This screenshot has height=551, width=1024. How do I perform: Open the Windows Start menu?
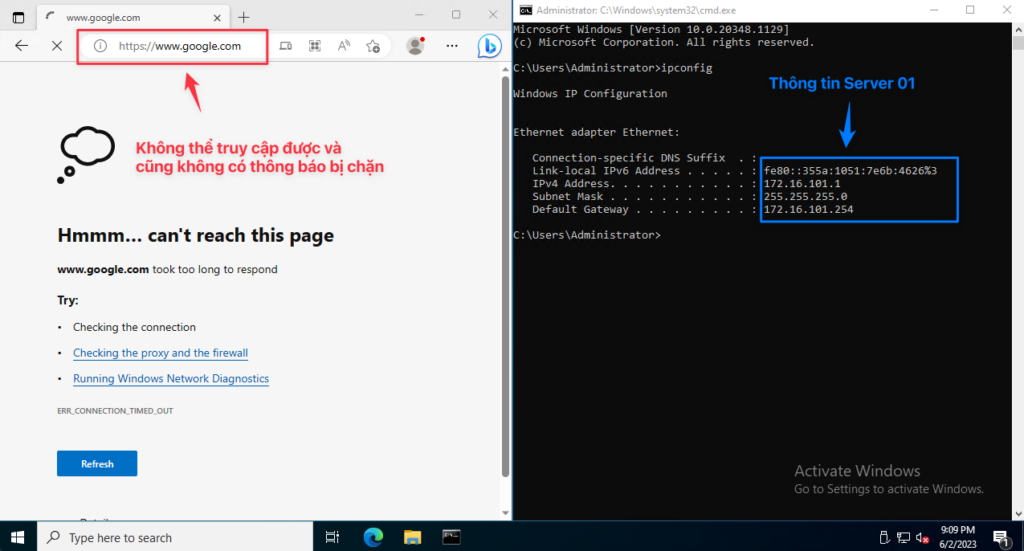18,537
